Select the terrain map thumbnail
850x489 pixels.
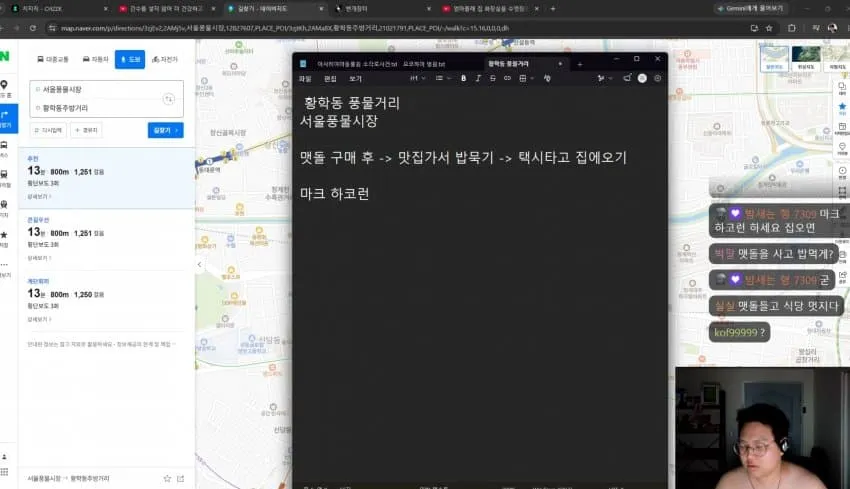[837, 59]
